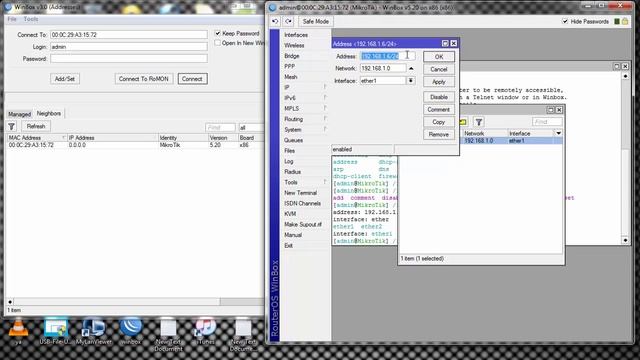The width and height of the screenshot is (640, 360).
Task: Open iTunes desktop shortcut
Action: coord(205,331)
